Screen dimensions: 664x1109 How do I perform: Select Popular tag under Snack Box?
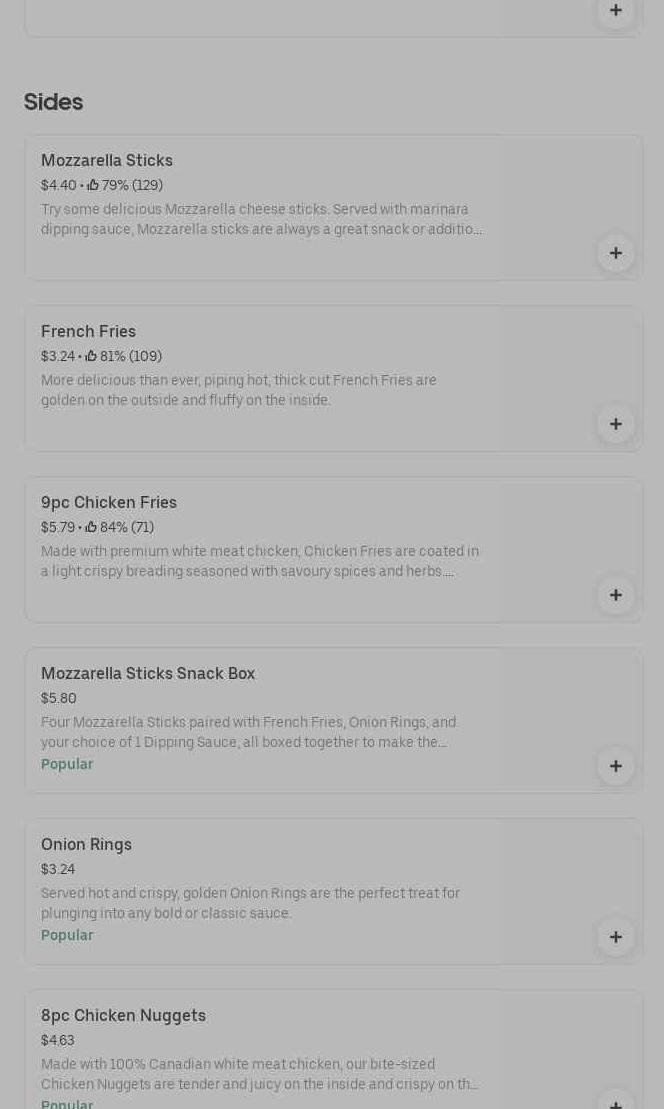coord(67,765)
